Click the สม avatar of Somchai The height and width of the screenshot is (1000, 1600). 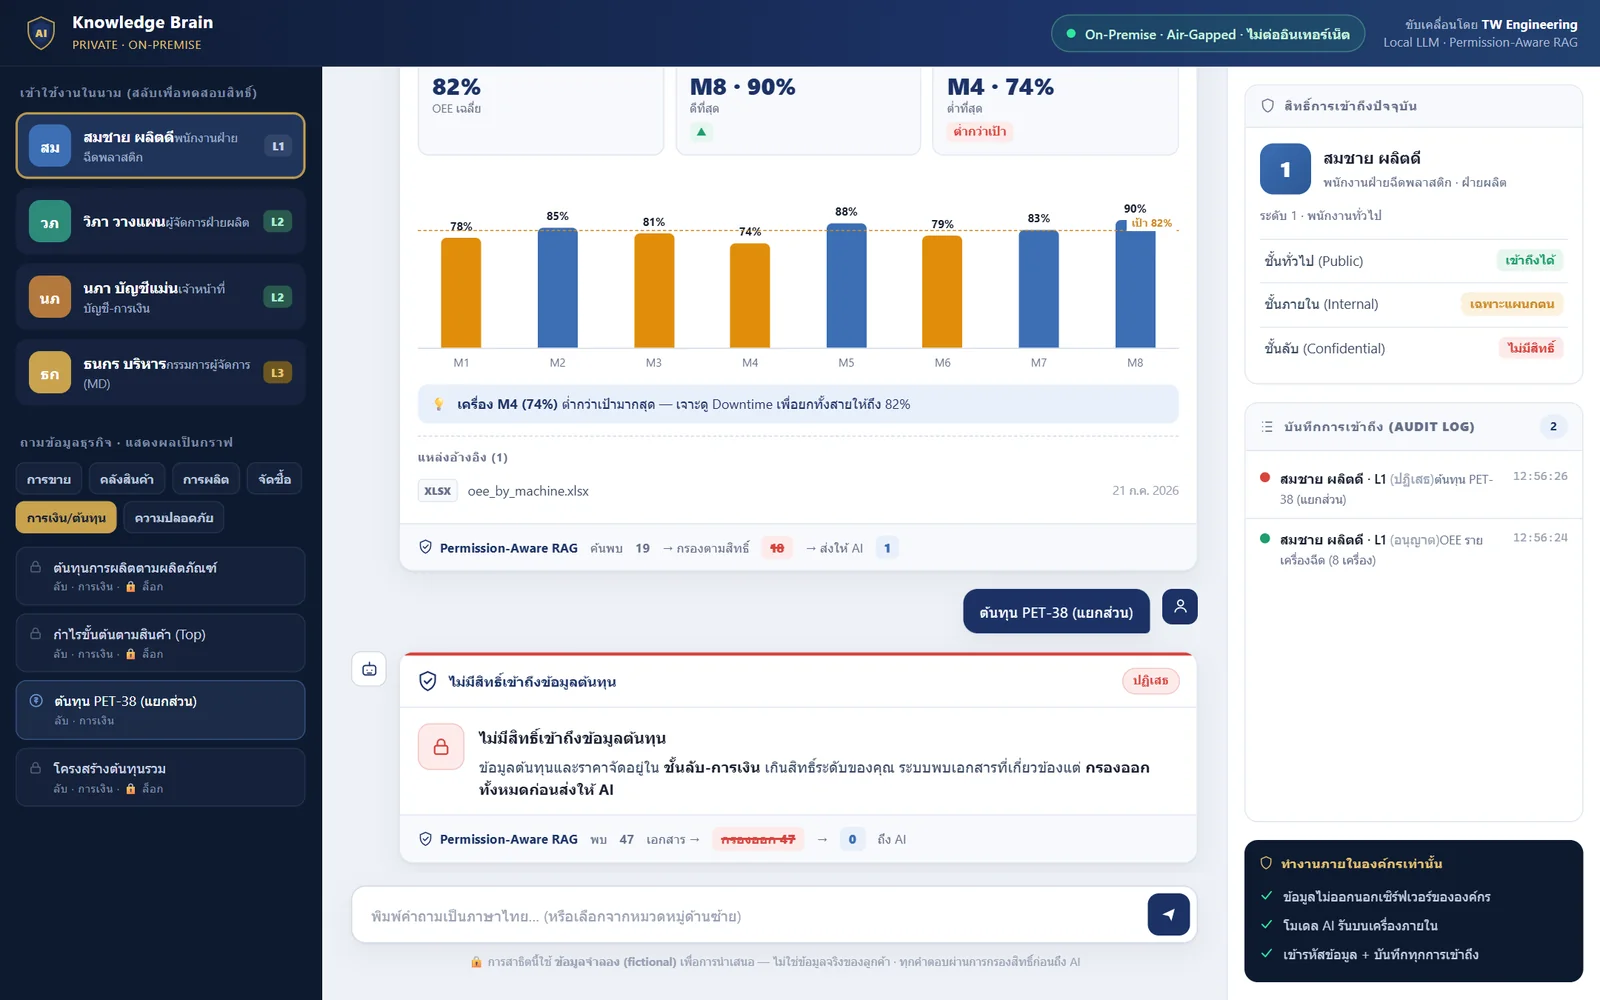tap(50, 146)
